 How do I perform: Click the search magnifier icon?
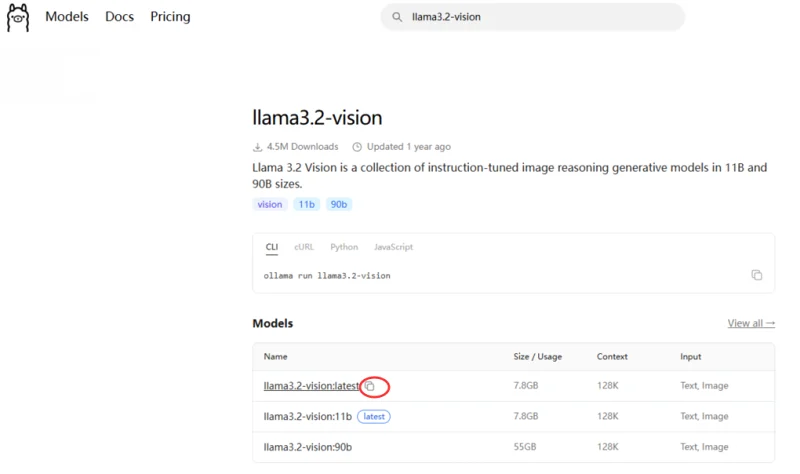pyautogui.click(x=397, y=17)
